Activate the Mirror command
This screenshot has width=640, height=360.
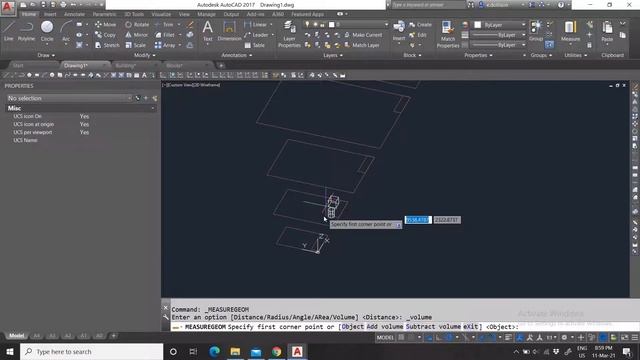(x=136, y=35)
